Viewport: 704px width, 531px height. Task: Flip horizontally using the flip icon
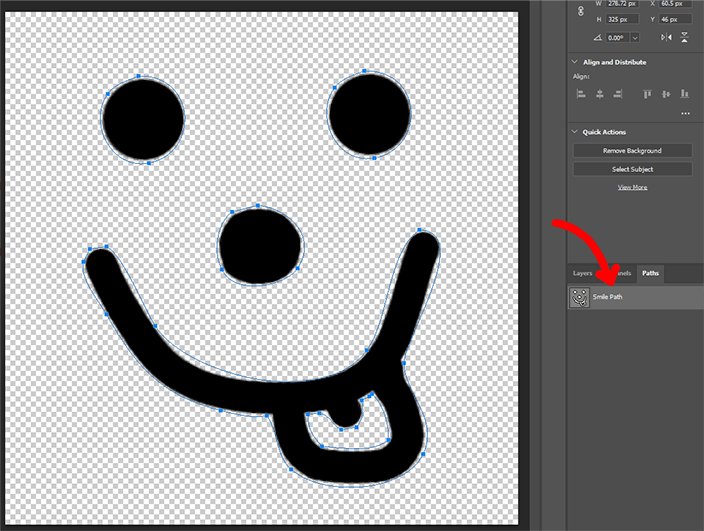(x=666, y=37)
